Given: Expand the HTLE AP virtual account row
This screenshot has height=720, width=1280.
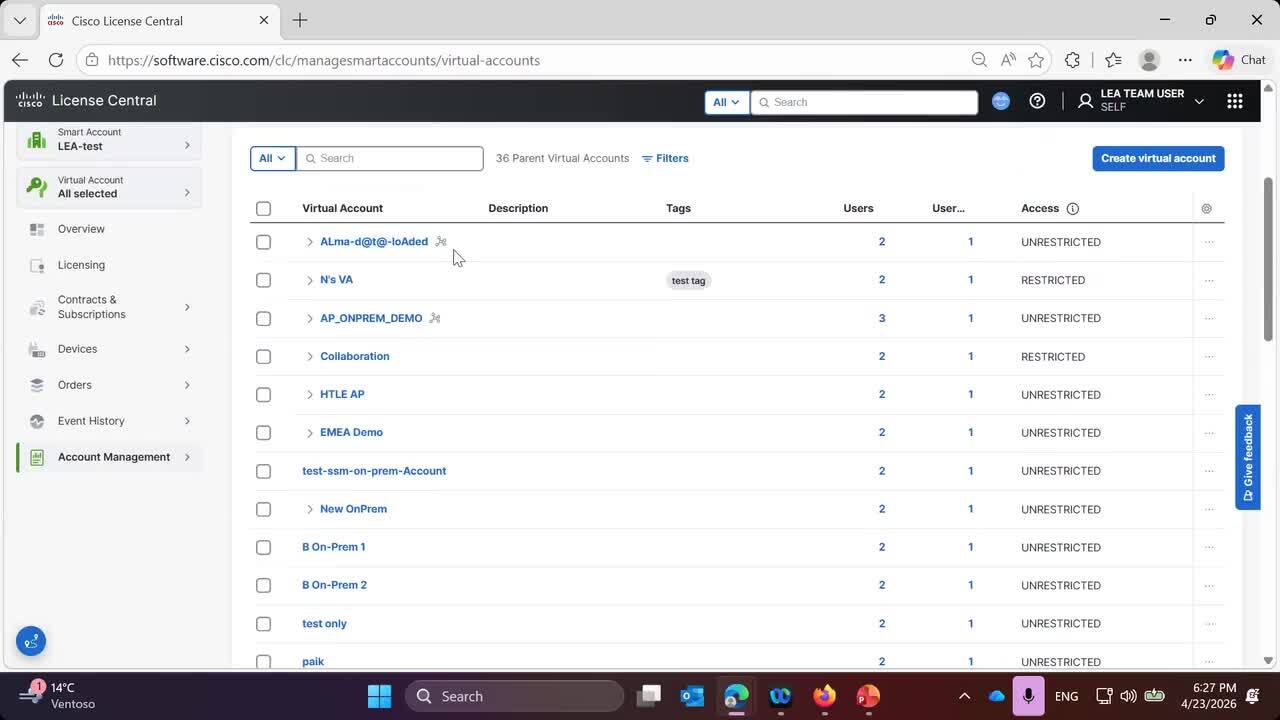Looking at the screenshot, I should [309, 395].
